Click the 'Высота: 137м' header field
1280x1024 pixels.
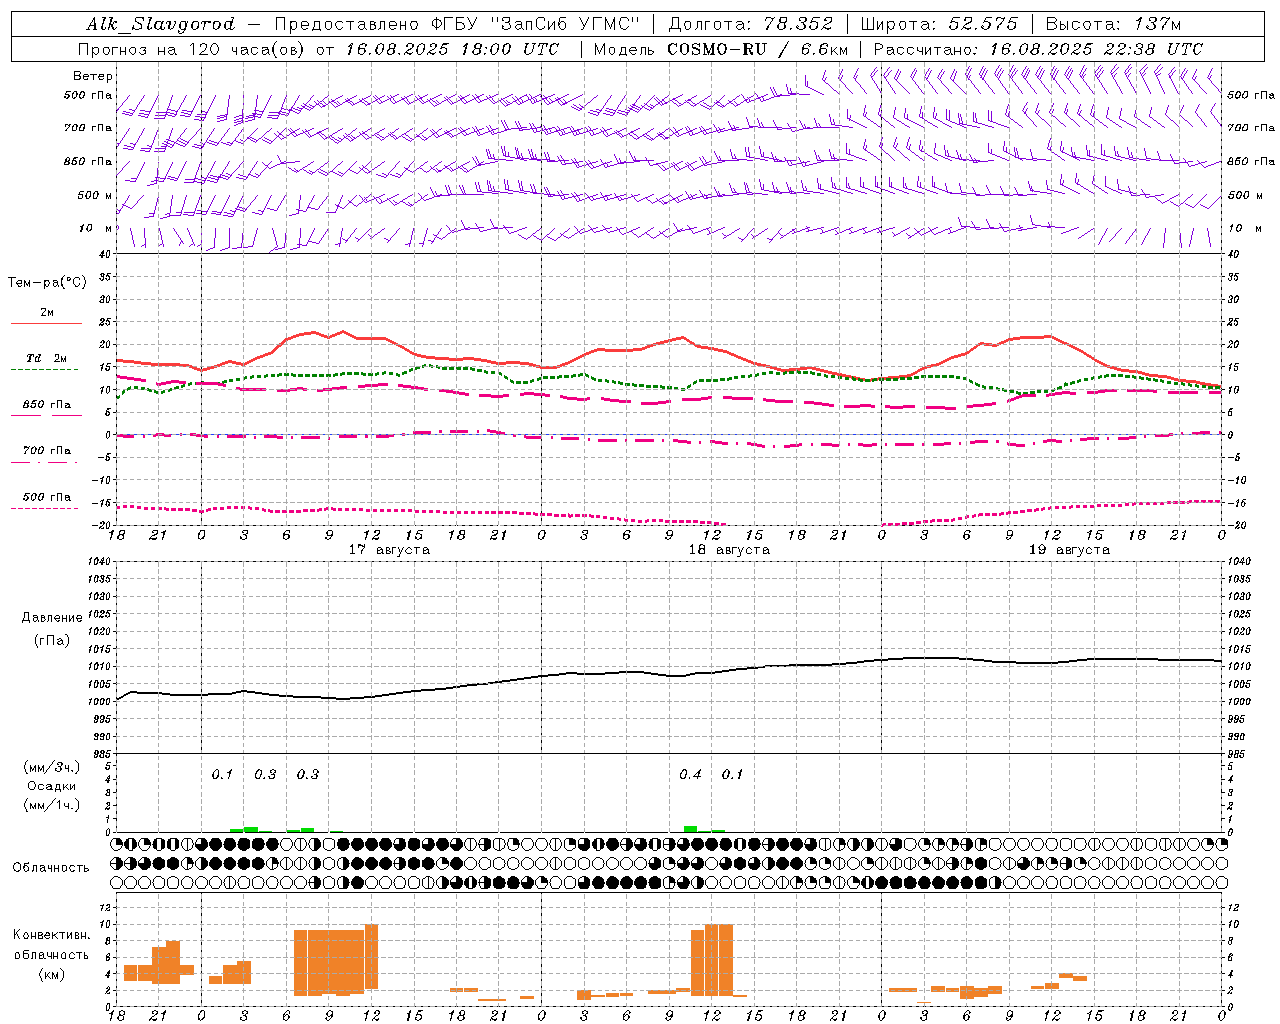(x=1112, y=24)
